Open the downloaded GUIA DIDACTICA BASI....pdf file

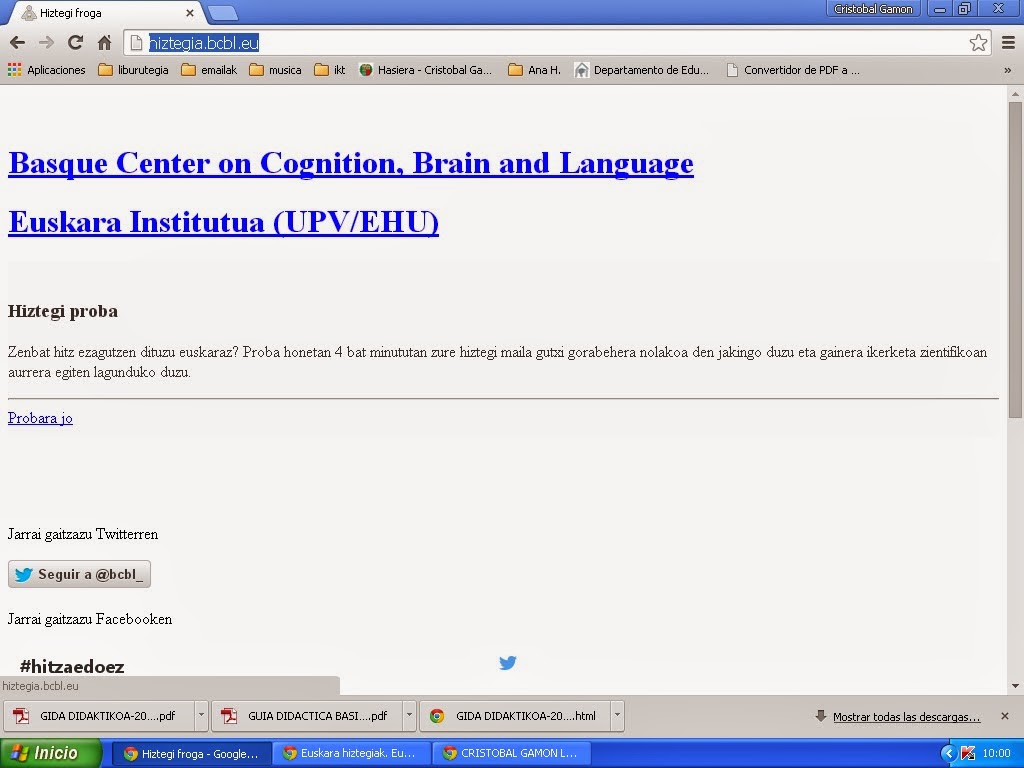tap(307, 716)
